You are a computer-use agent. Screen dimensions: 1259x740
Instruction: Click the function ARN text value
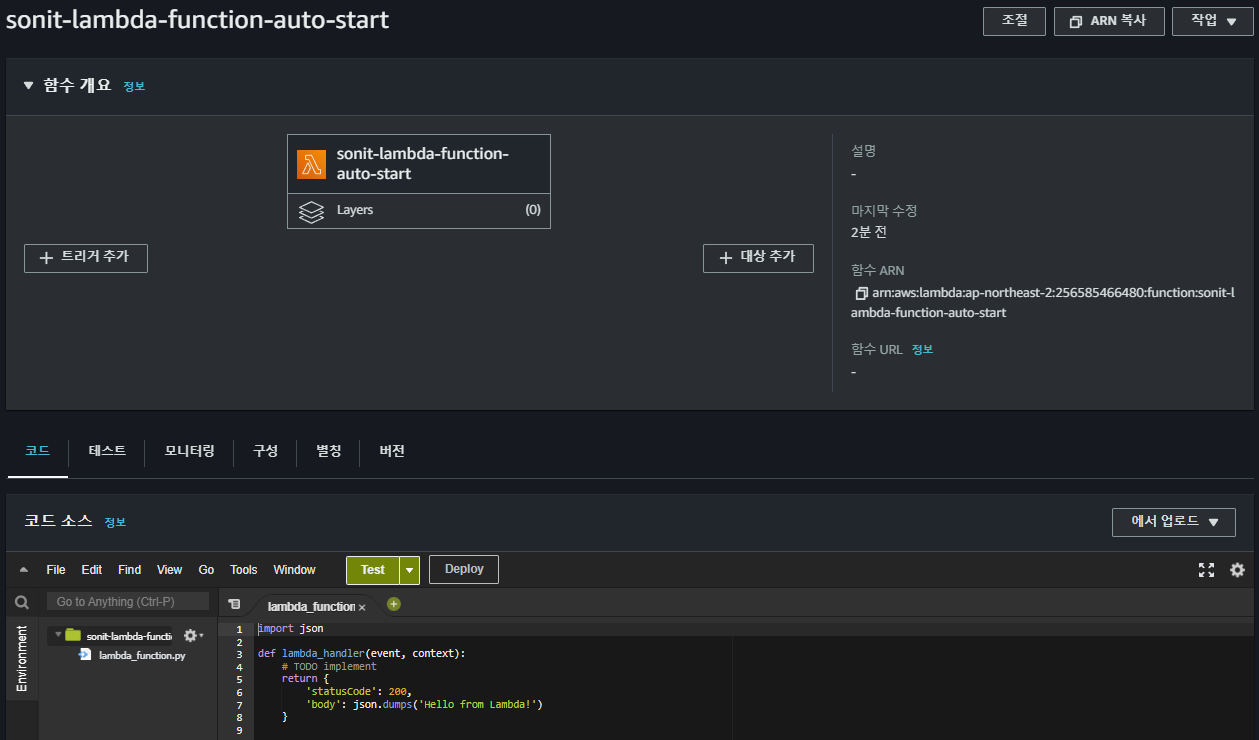1043,303
